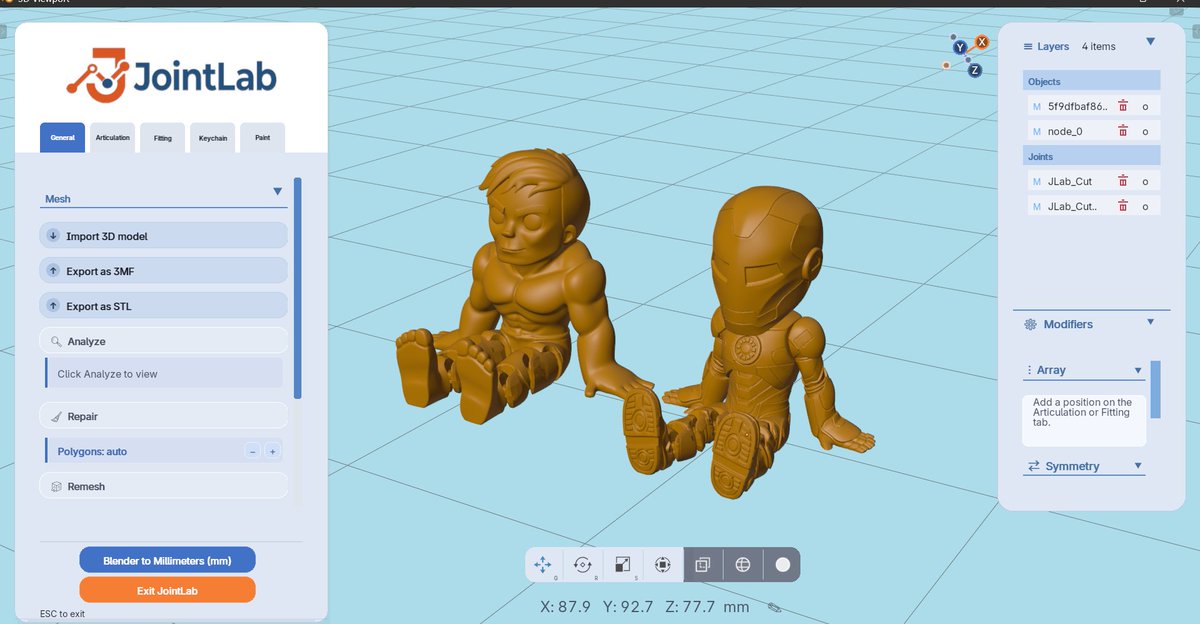Click the Modifiers panel scrollbar
1200x624 pixels.
(x=1156, y=389)
